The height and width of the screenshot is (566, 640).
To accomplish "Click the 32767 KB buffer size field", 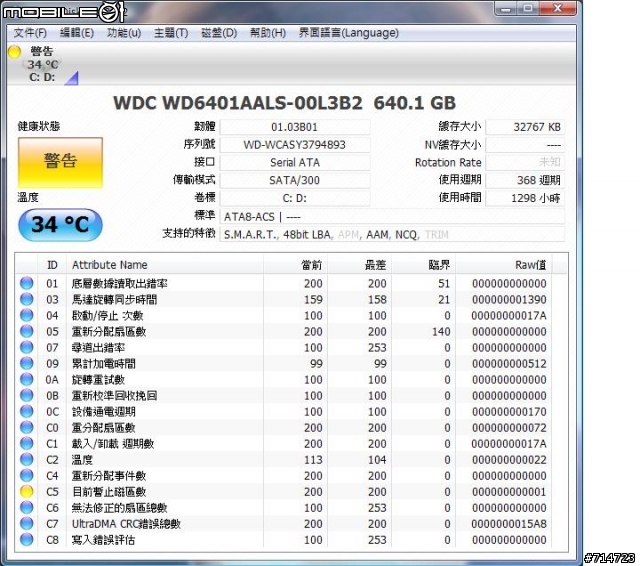I will tap(525, 127).
